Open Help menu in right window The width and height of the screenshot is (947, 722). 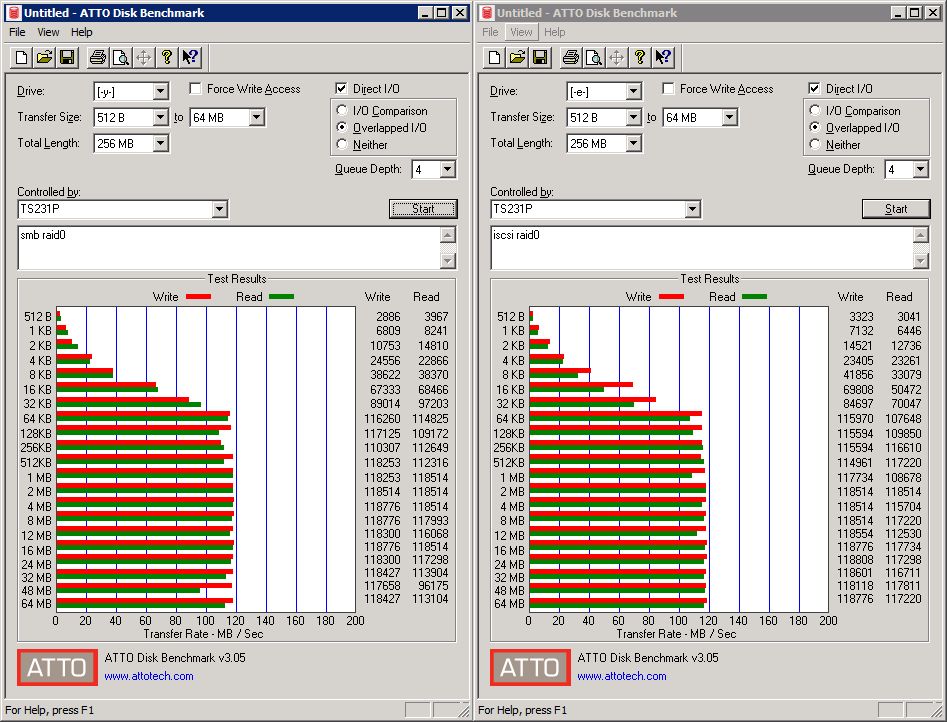pos(554,32)
